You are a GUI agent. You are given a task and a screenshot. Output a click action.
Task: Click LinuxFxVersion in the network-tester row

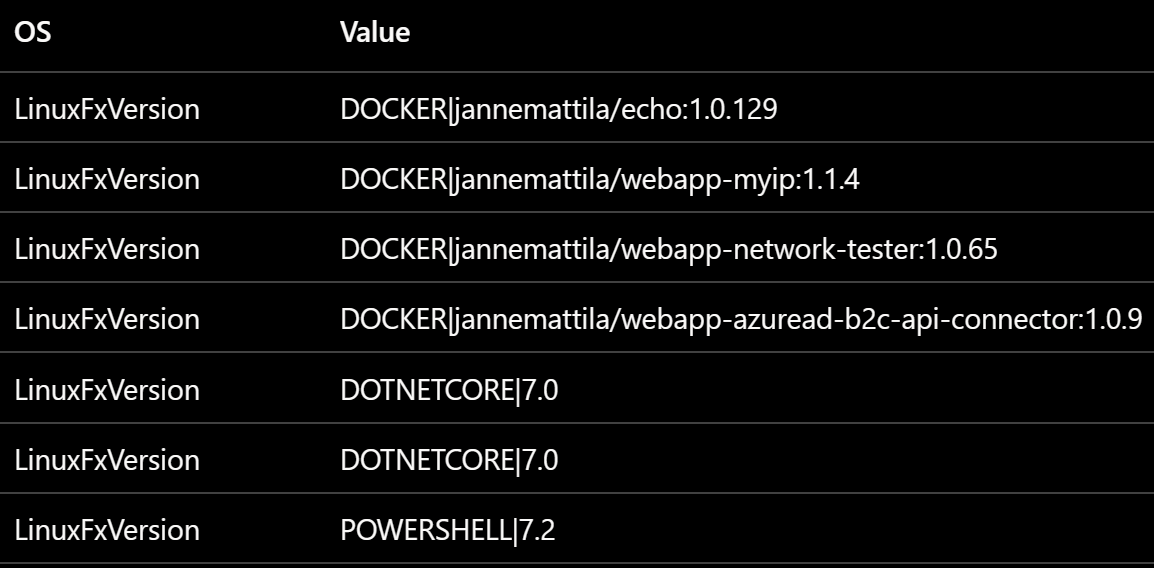tap(107, 249)
